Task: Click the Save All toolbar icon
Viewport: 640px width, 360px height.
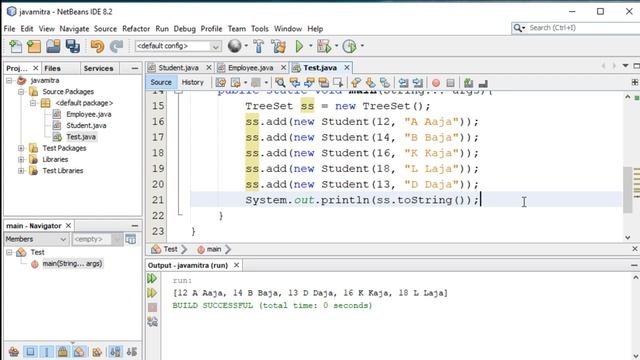Action: [x=73, y=47]
